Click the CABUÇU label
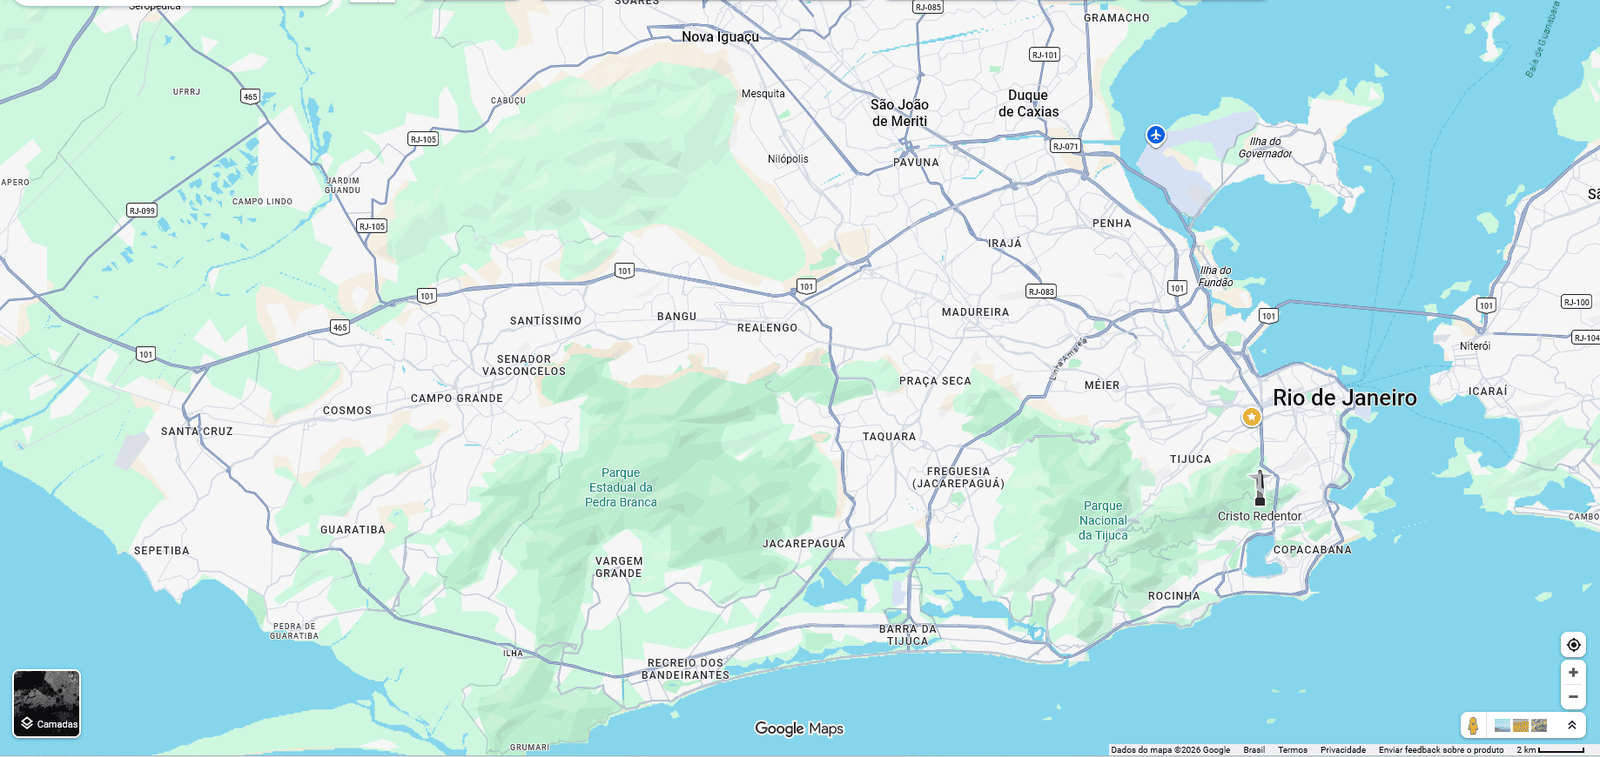Viewport: 1600px width, 757px height. pos(508,100)
